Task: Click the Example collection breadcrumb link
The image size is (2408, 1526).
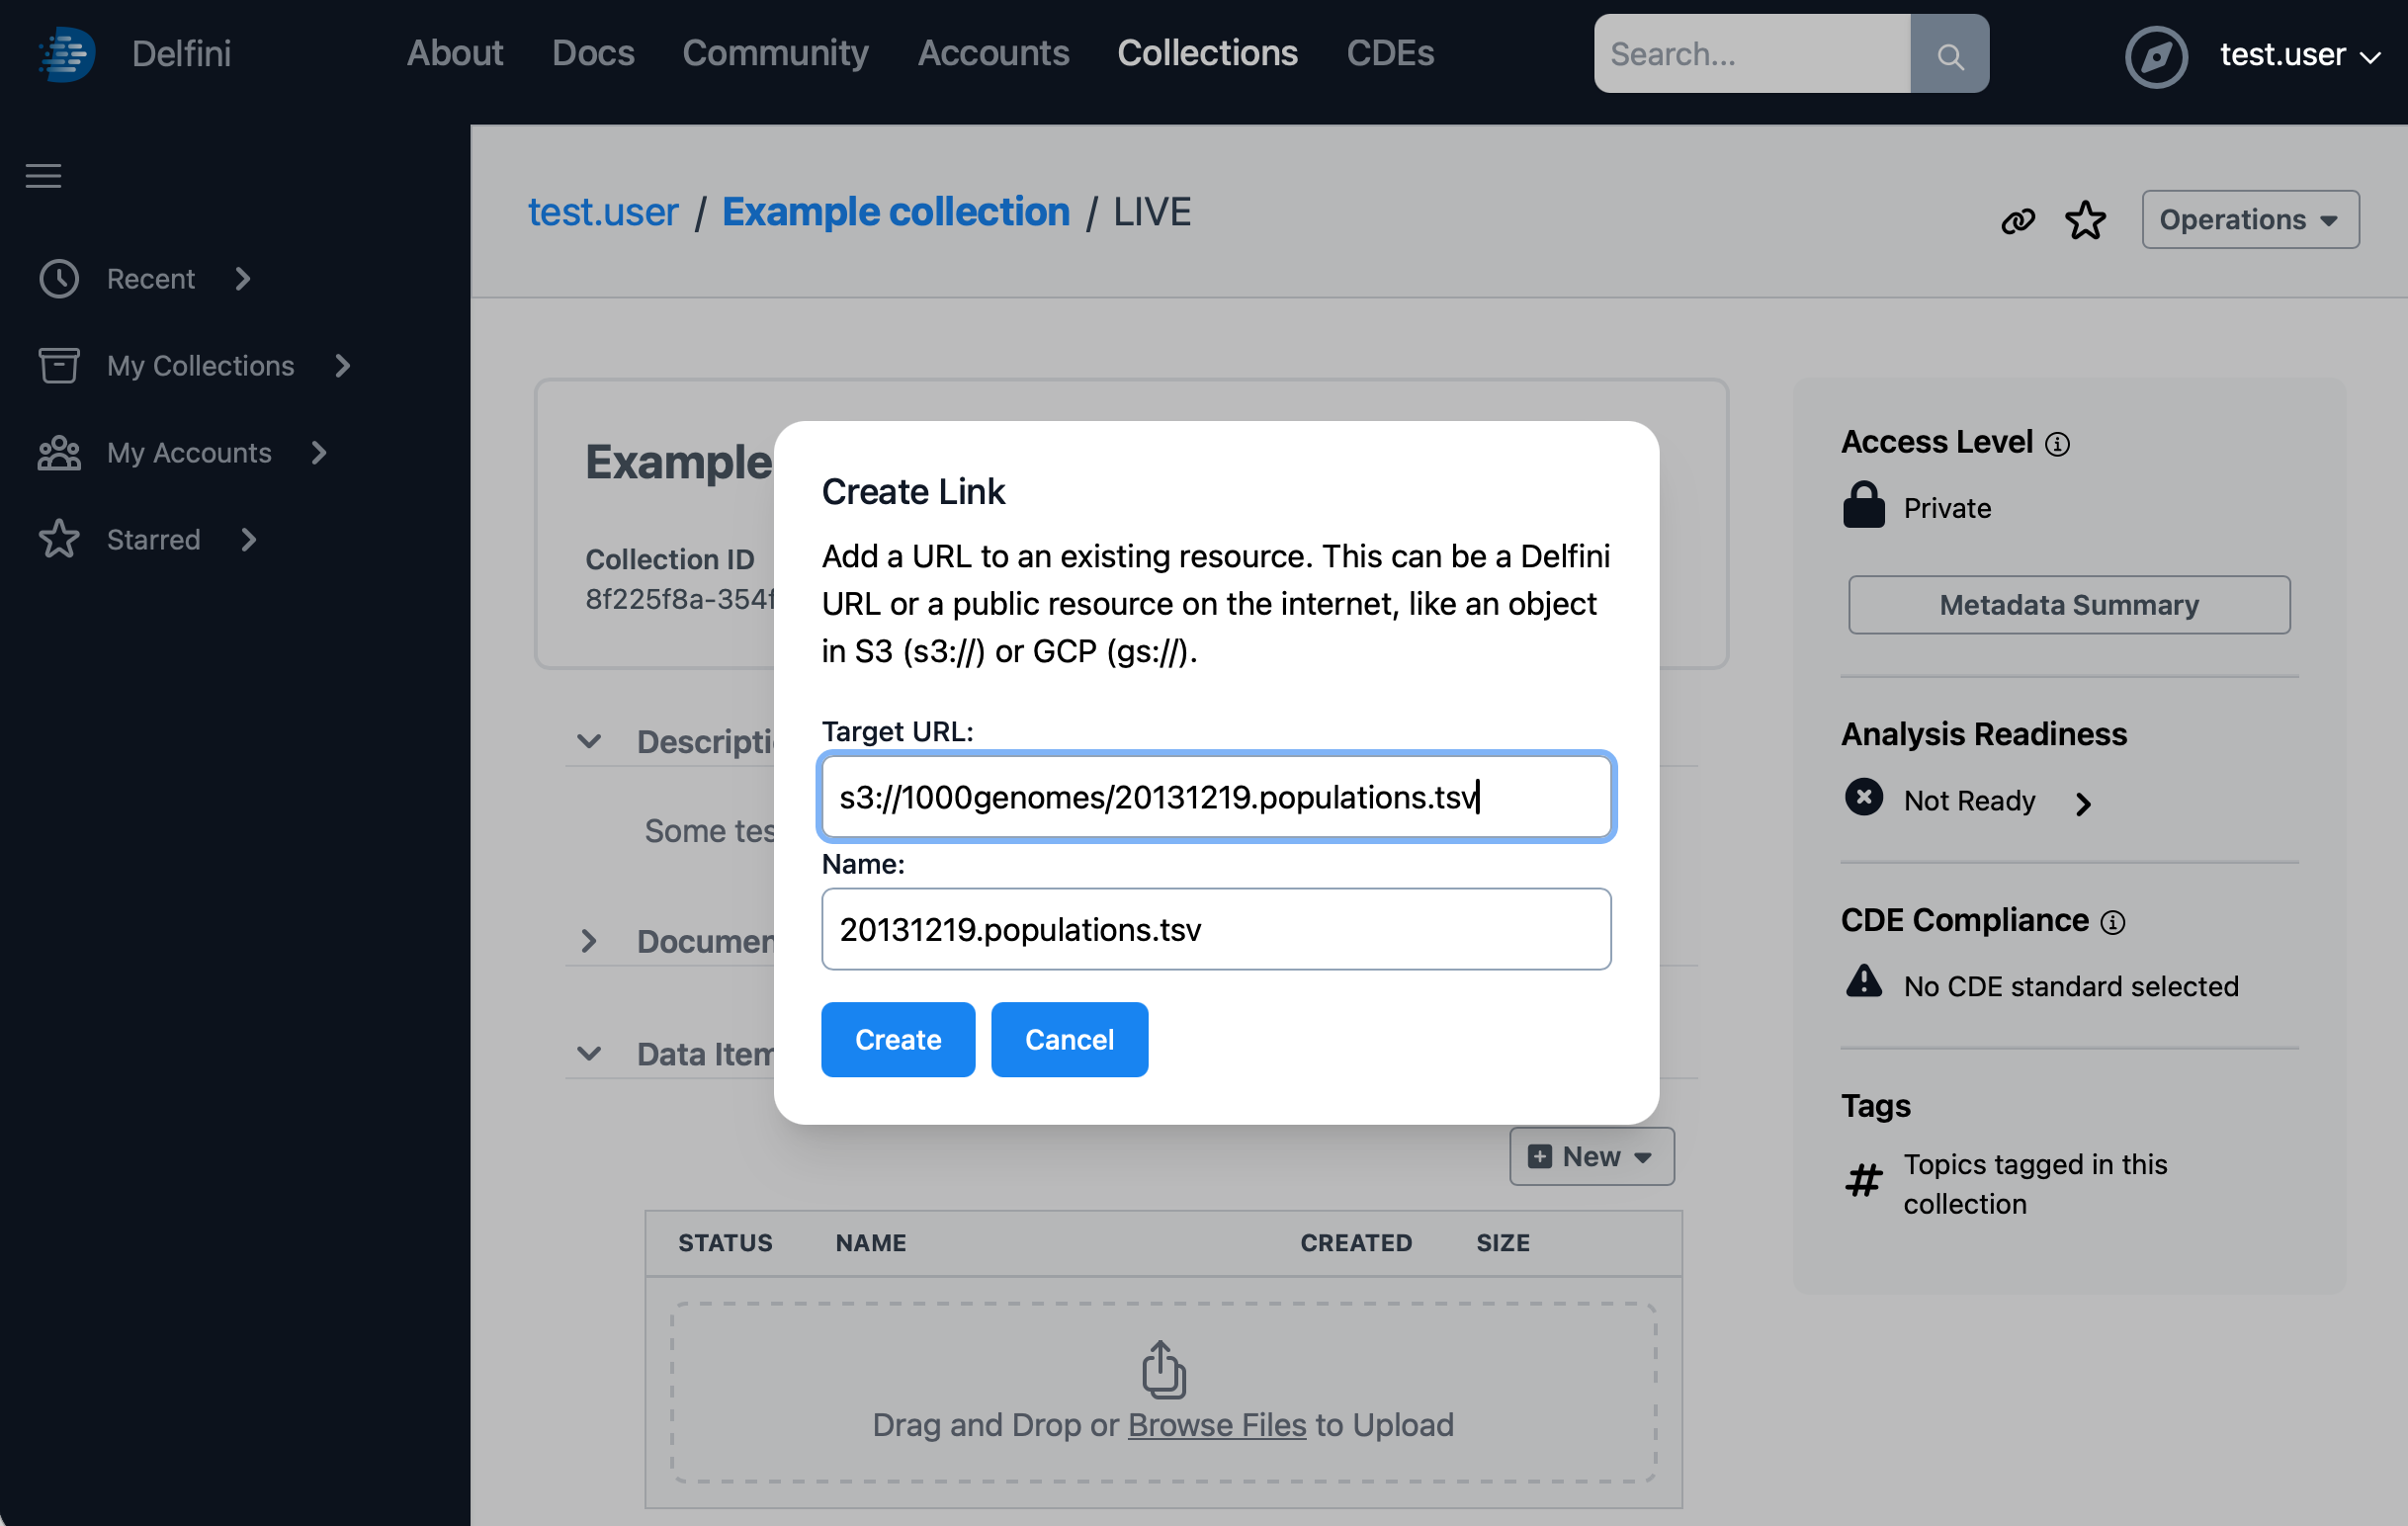Action: tap(895, 212)
